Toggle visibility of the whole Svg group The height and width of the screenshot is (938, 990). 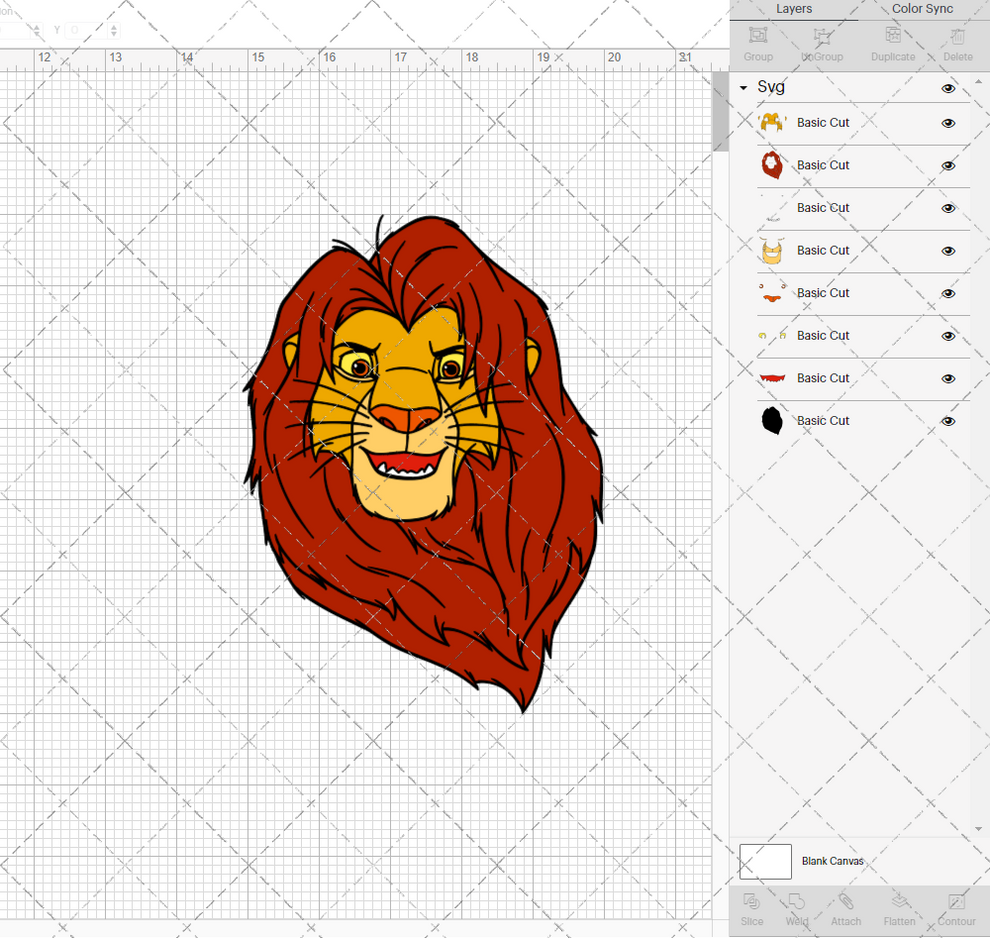[x=947, y=88]
